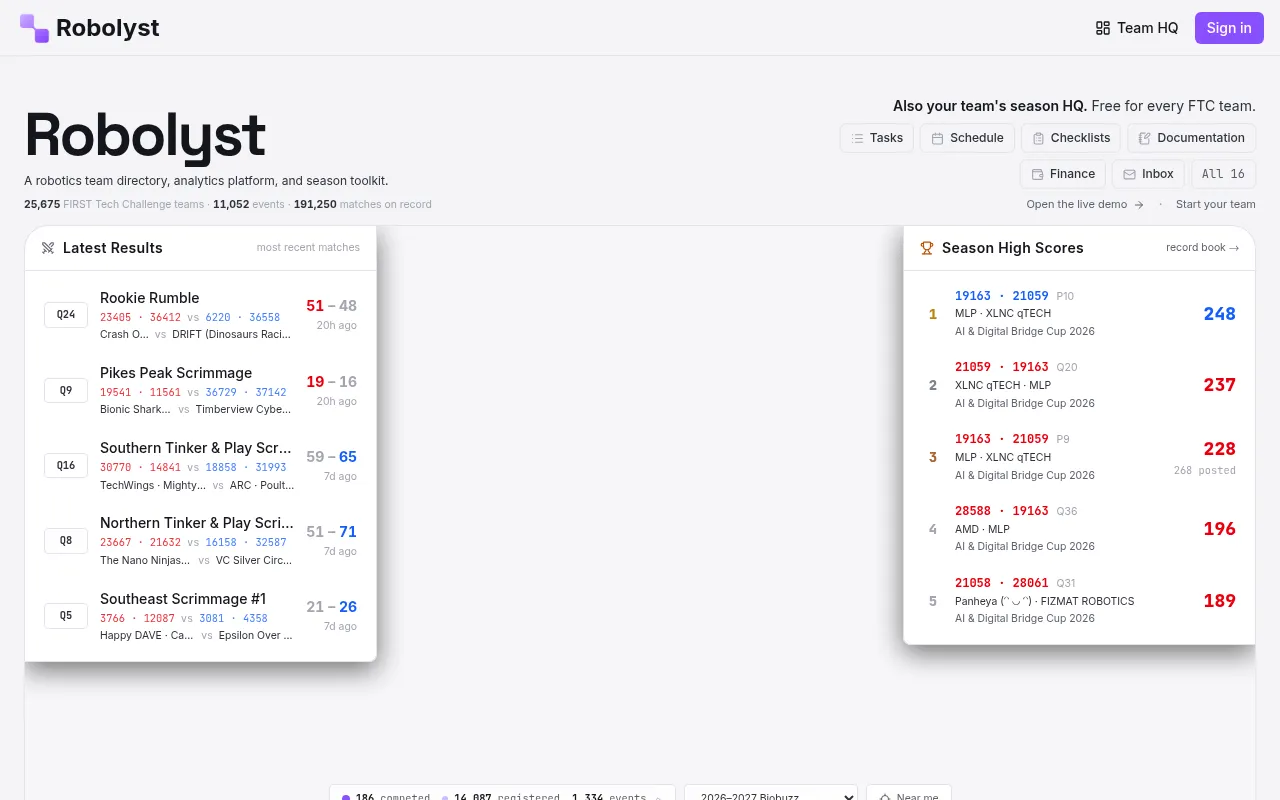Click the Documentation notebook icon
Viewport: 1280px width, 800px height.
click(1144, 138)
